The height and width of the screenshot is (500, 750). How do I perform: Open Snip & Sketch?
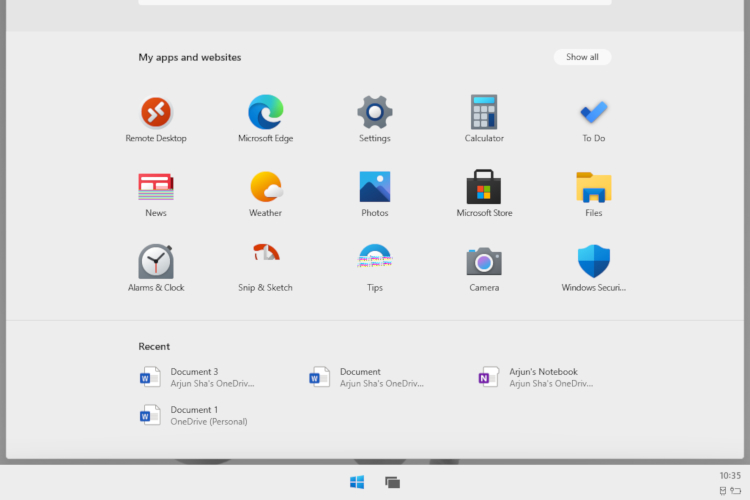(x=265, y=269)
